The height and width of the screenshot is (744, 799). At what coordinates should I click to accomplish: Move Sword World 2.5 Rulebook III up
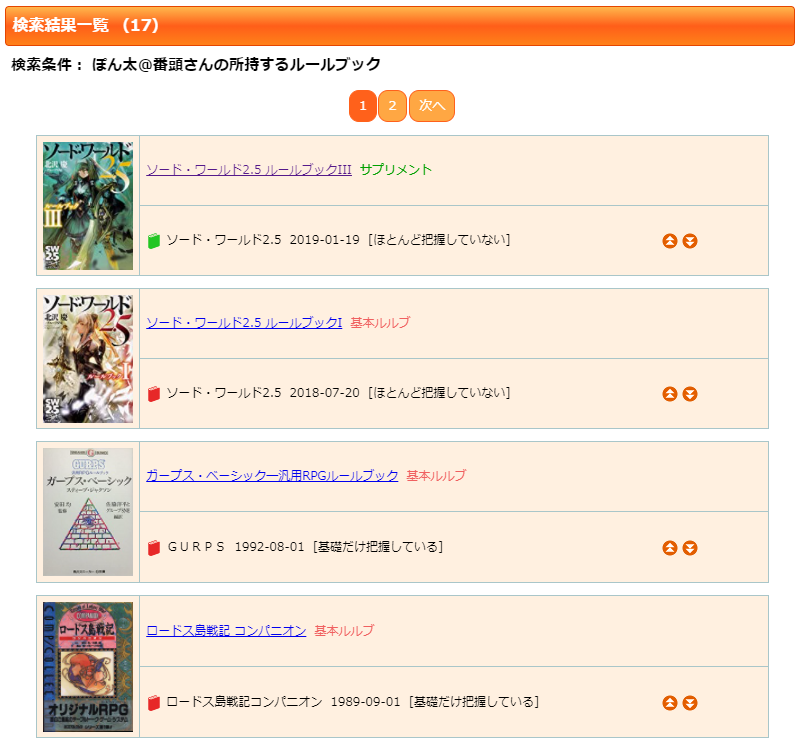[x=670, y=241]
